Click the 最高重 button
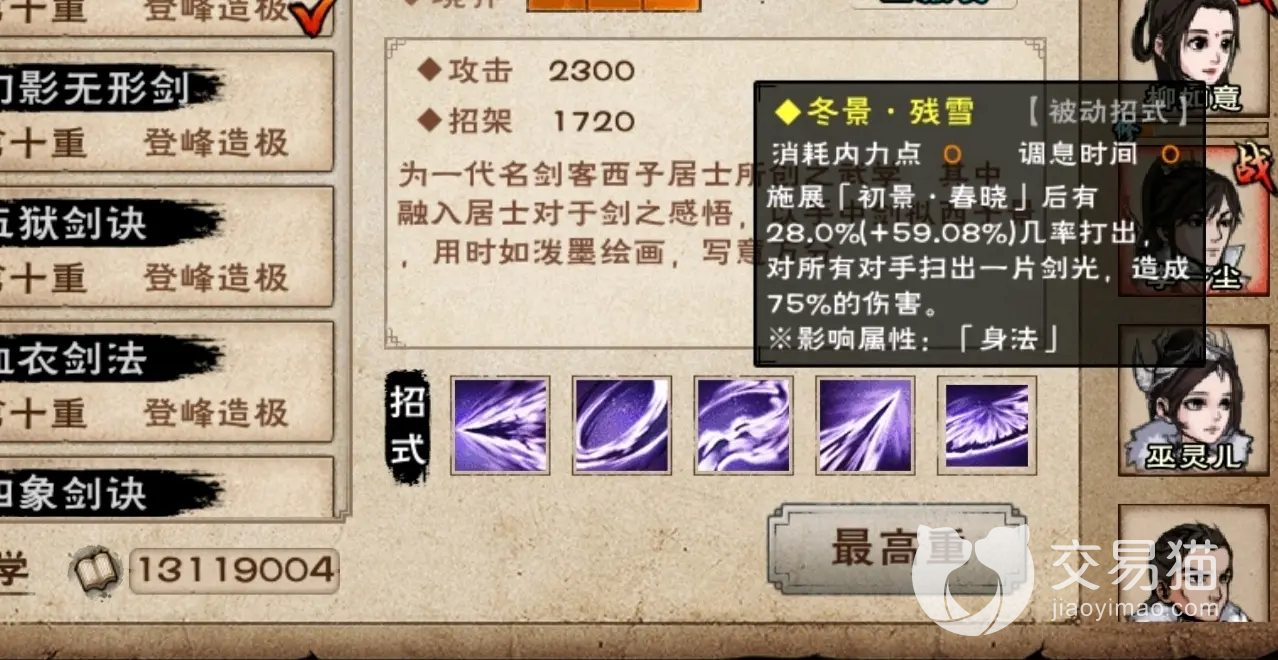 898,548
